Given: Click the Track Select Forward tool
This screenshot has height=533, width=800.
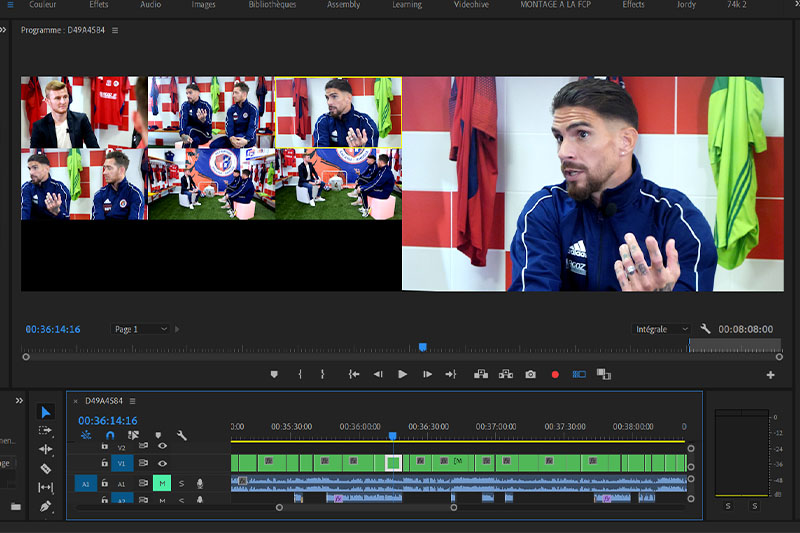Looking at the screenshot, I should 45,430.
